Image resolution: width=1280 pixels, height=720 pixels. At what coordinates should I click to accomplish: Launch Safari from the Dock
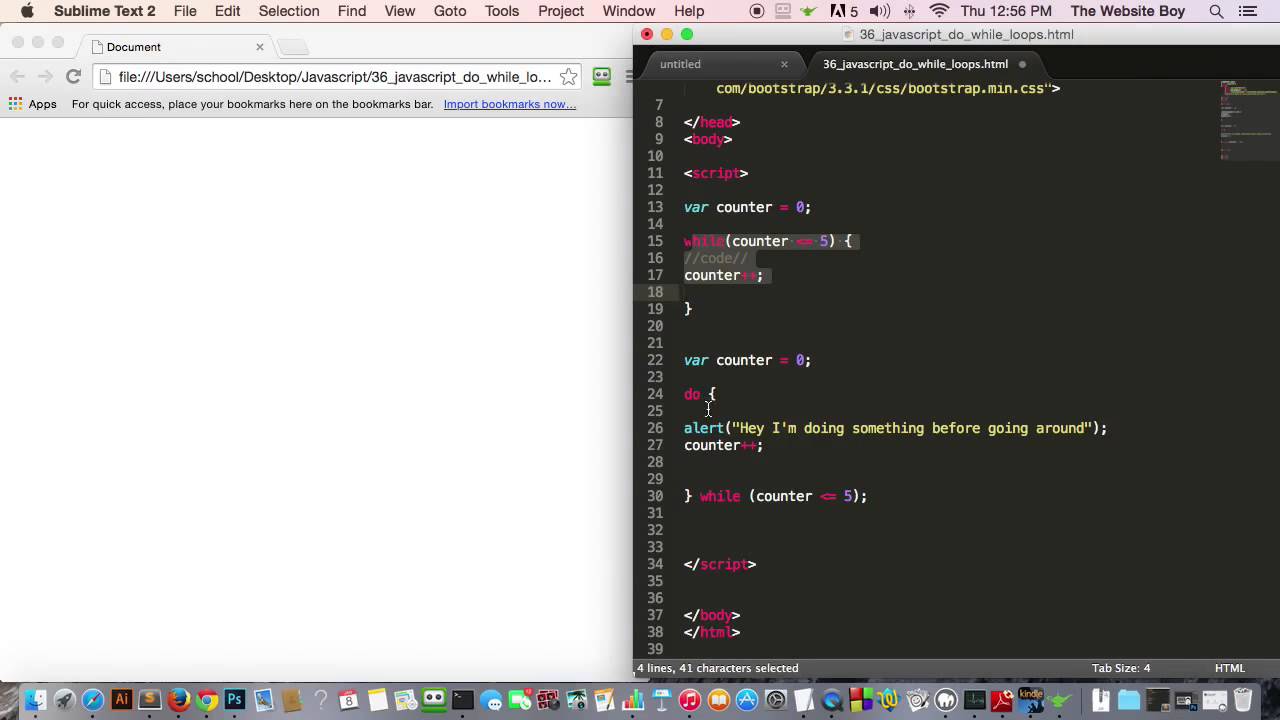(93, 700)
